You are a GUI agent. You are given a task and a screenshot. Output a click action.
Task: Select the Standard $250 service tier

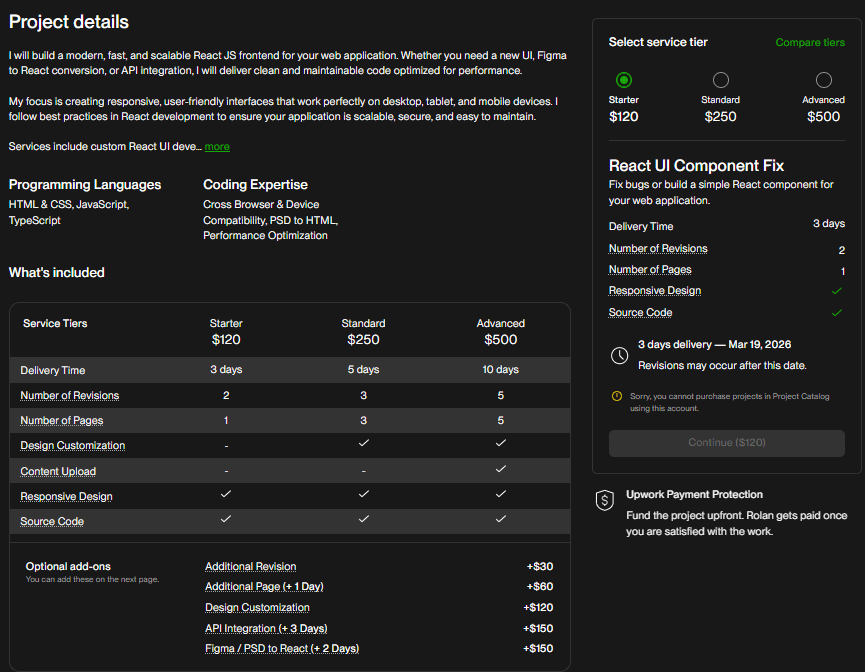click(720, 80)
